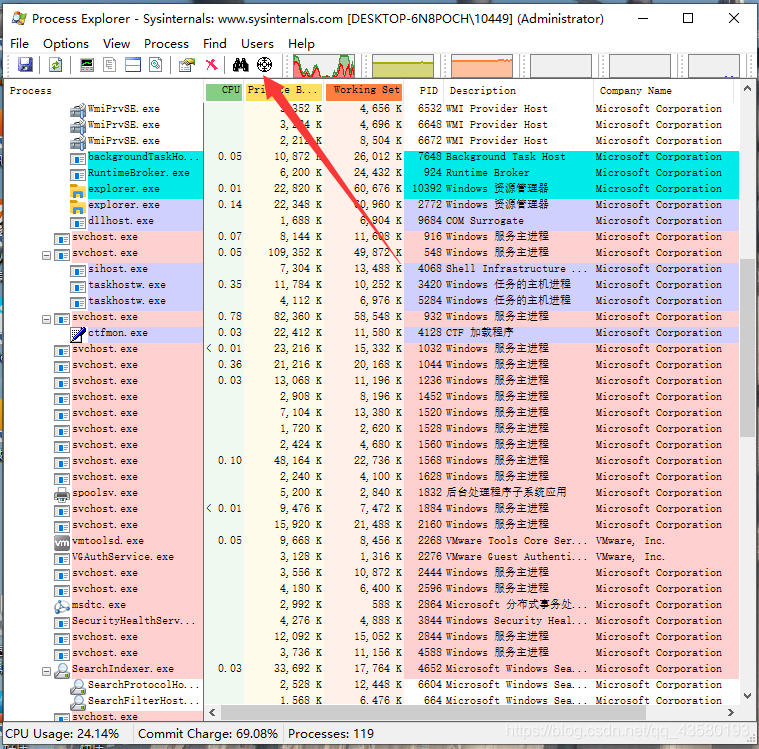
Task: Click the explorer.exe folder icon with PID 2772
Action: (x=77, y=206)
